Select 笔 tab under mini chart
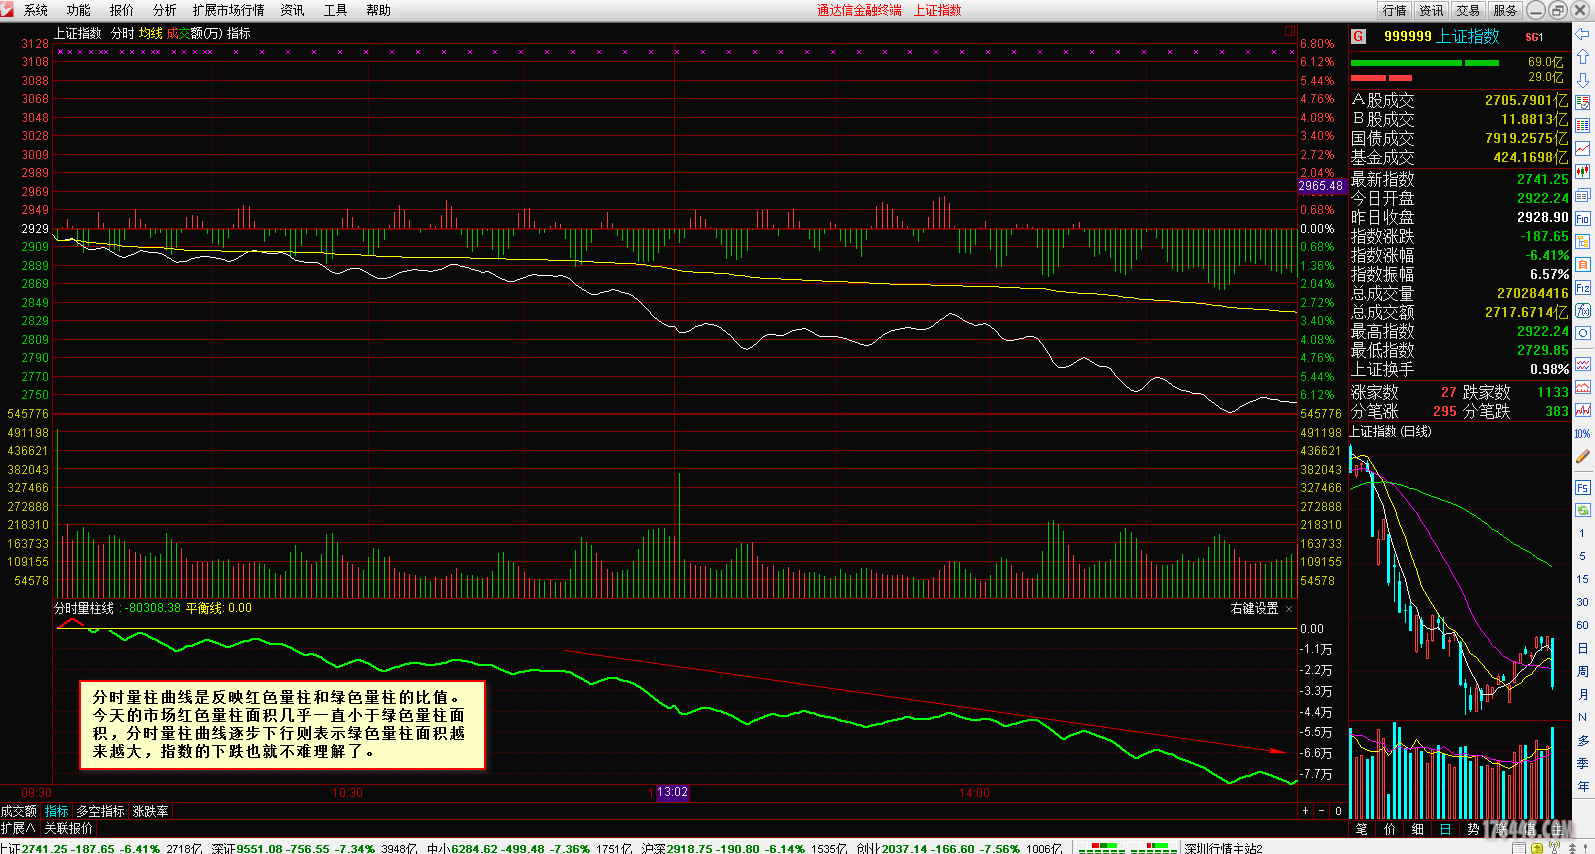The height and width of the screenshot is (854, 1595). click(x=1362, y=829)
